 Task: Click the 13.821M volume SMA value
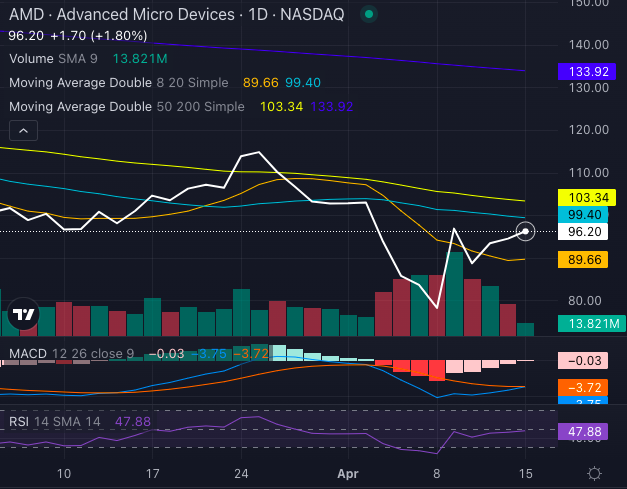coord(140,59)
